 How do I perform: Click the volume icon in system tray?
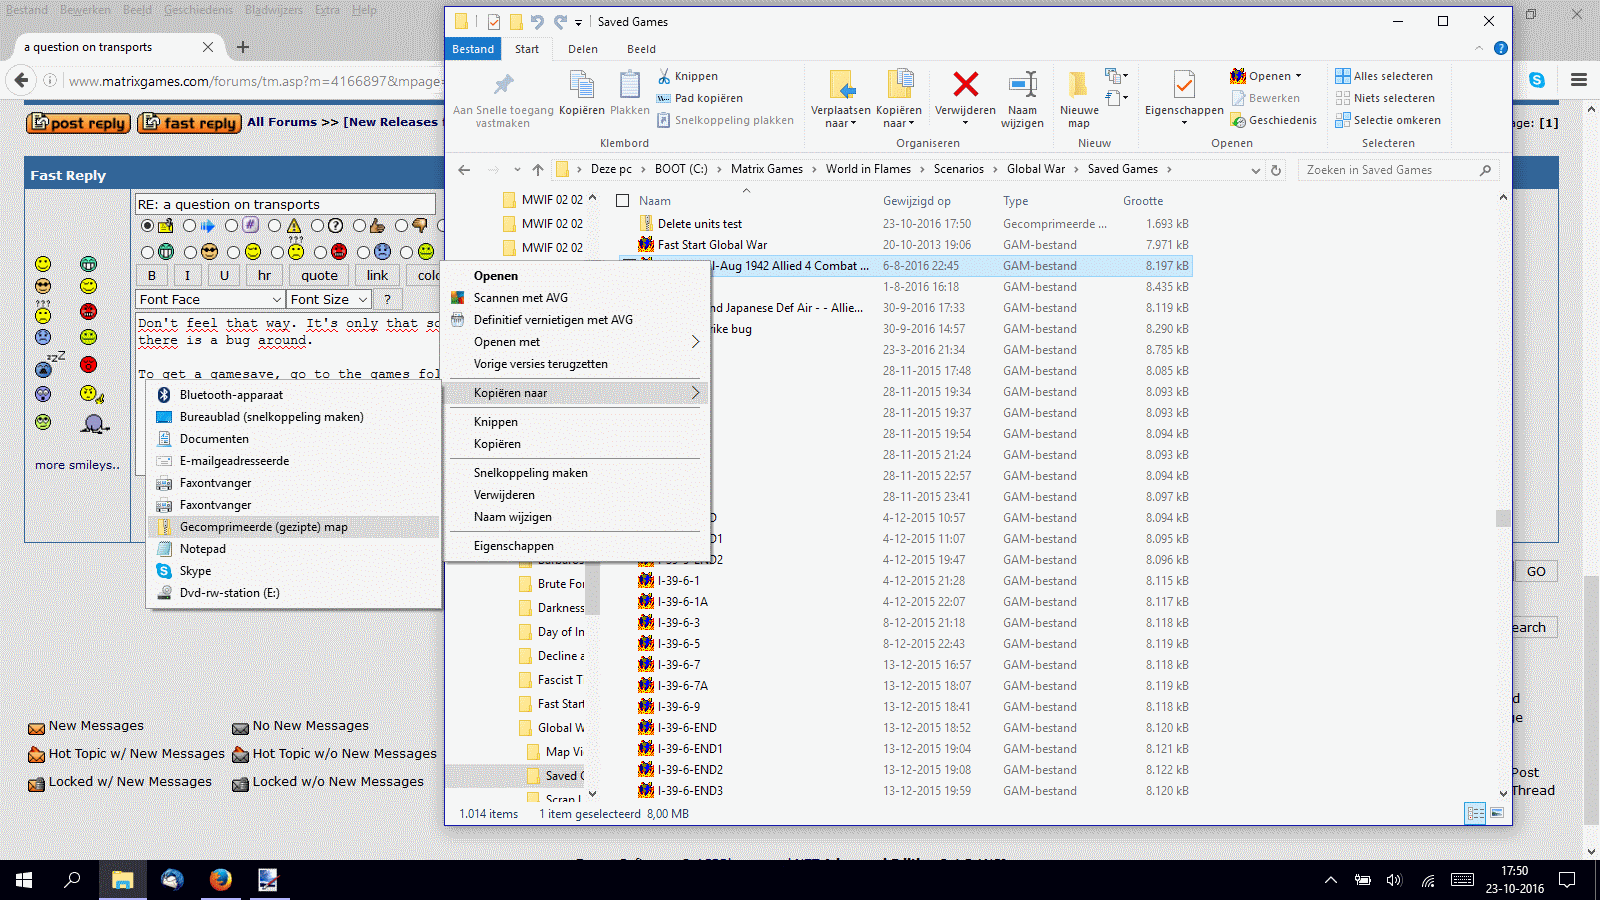point(1394,880)
